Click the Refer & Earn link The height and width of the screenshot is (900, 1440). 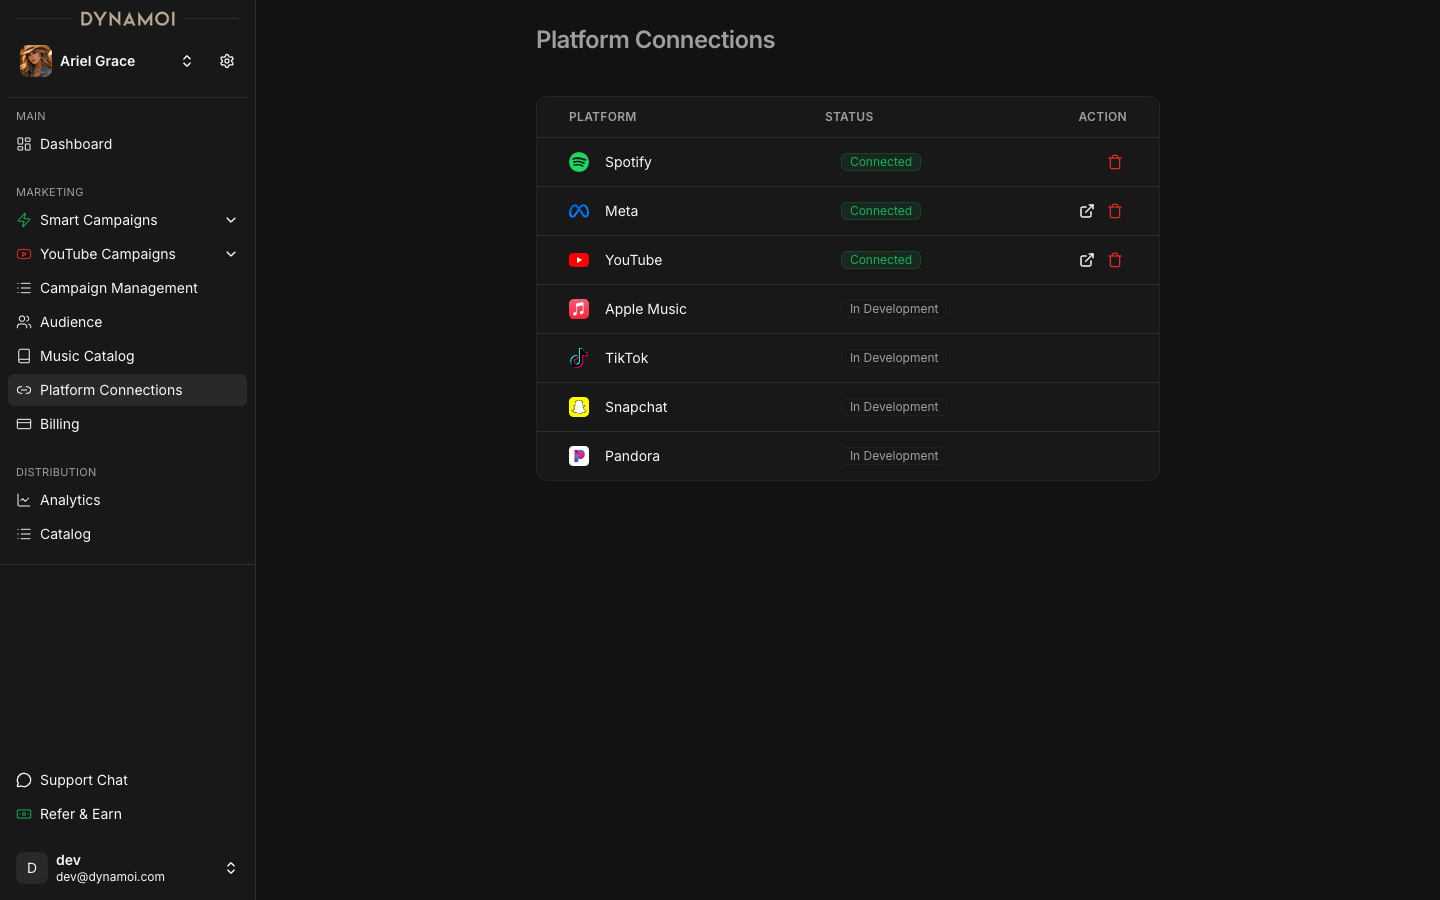pyautogui.click(x=80, y=814)
